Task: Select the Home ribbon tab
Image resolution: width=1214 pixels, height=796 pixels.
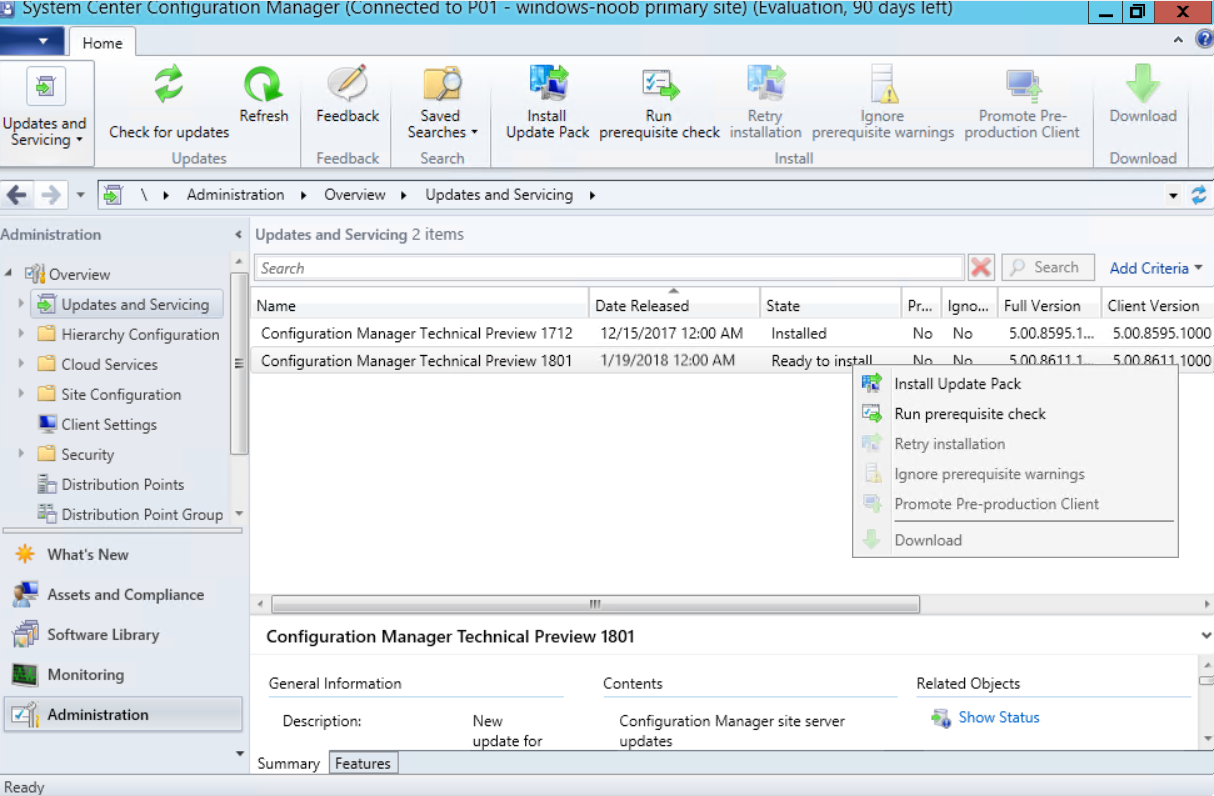Action: (x=102, y=43)
